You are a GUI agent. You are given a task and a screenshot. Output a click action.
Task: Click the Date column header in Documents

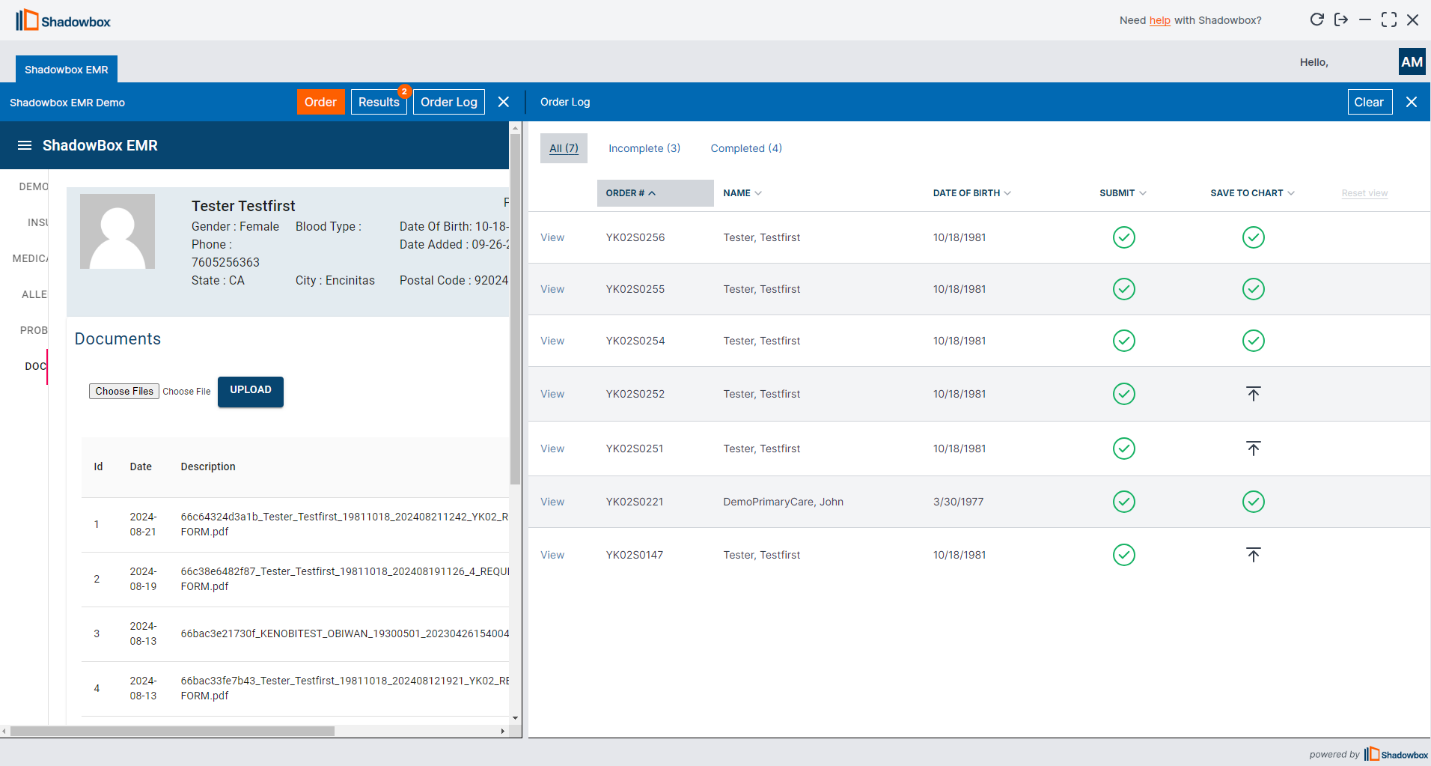tap(141, 467)
